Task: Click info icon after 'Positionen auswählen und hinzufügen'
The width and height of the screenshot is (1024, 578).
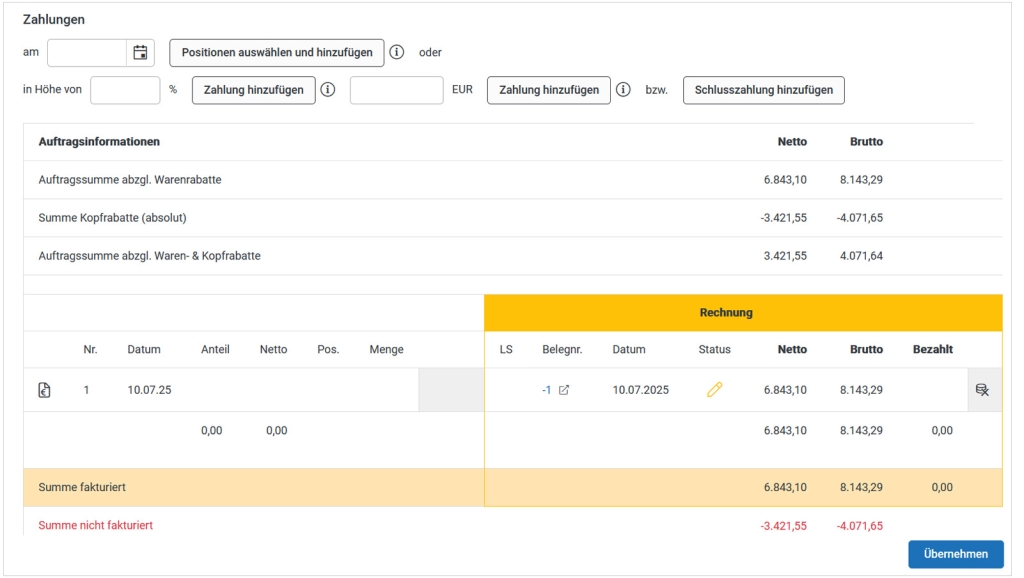Action: [x=397, y=53]
